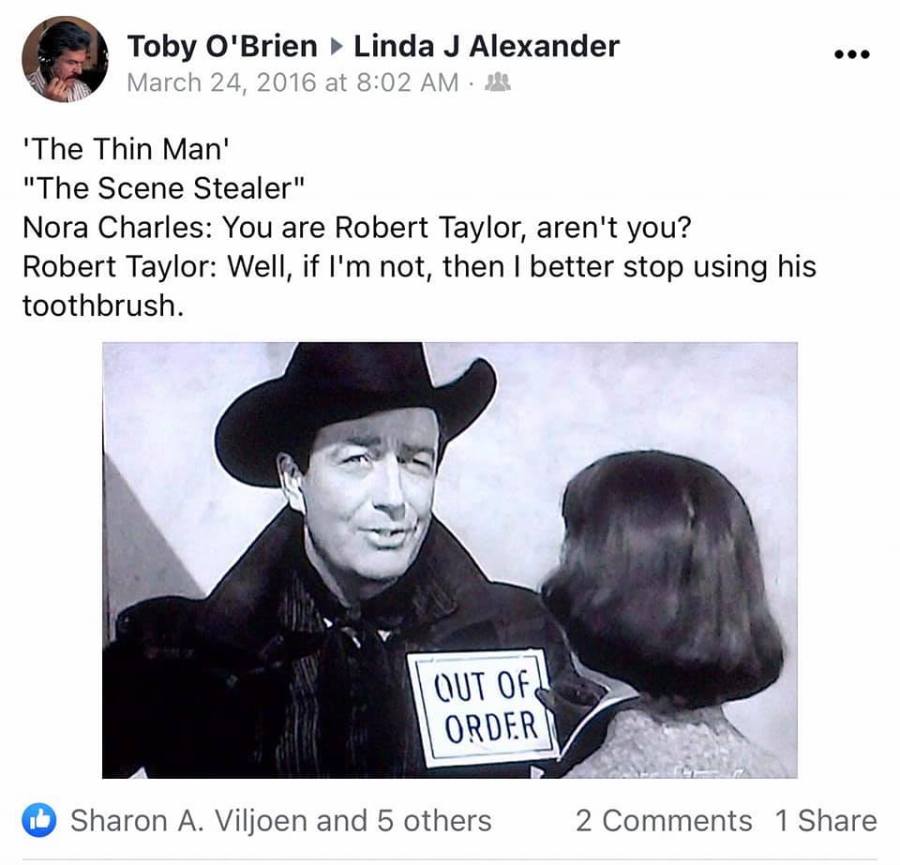This screenshot has height=865, width=900.
Task: Open Toby O'Brien's profile name link
Action: pos(222,46)
